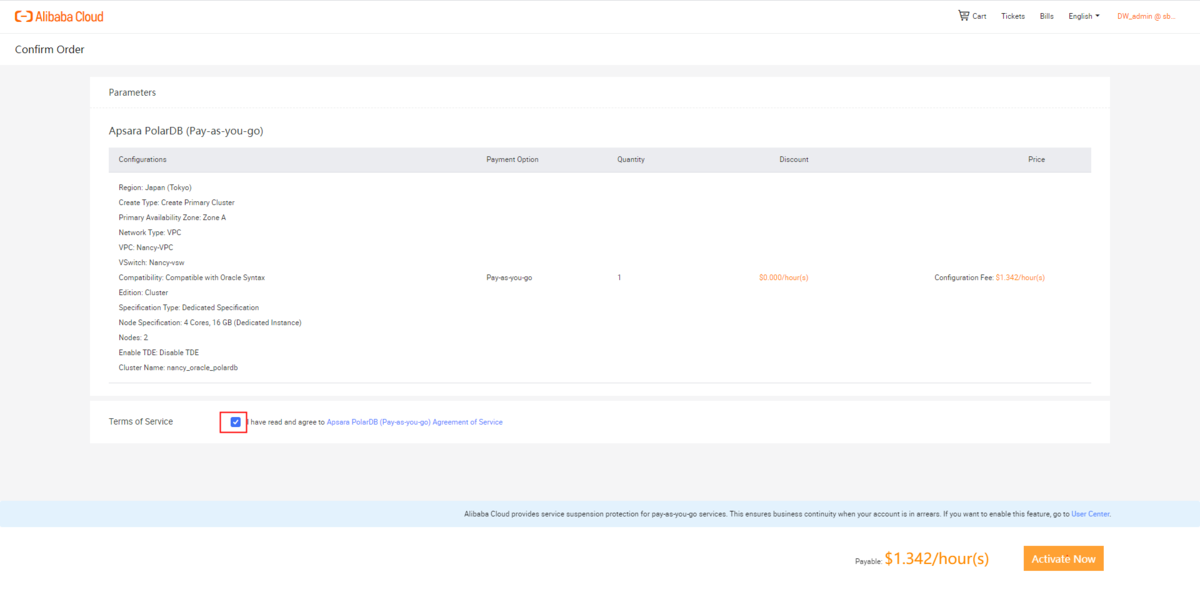Screen dimensions: 1200x589
Task: Click the $0.000/hour(s) discount value
Action: 784,277
